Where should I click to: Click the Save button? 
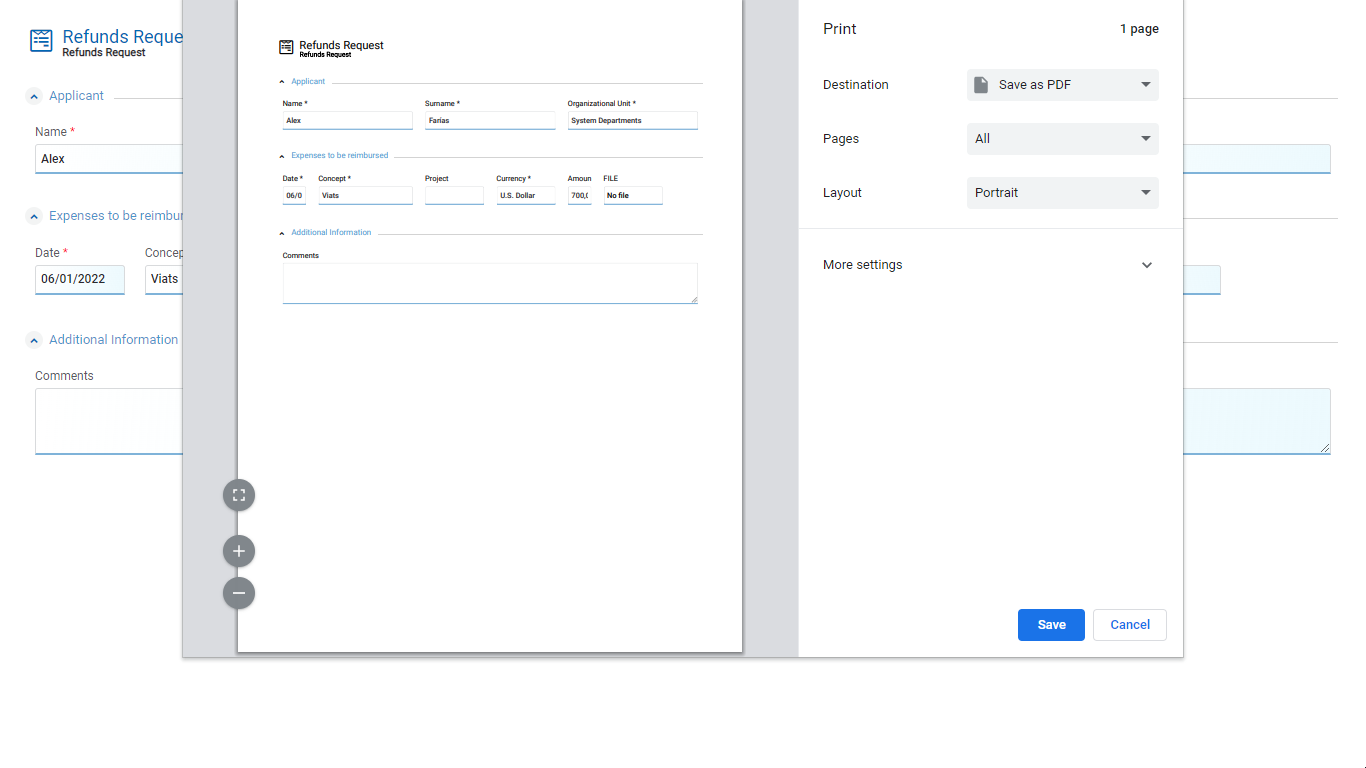click(x=1051, y=625)
